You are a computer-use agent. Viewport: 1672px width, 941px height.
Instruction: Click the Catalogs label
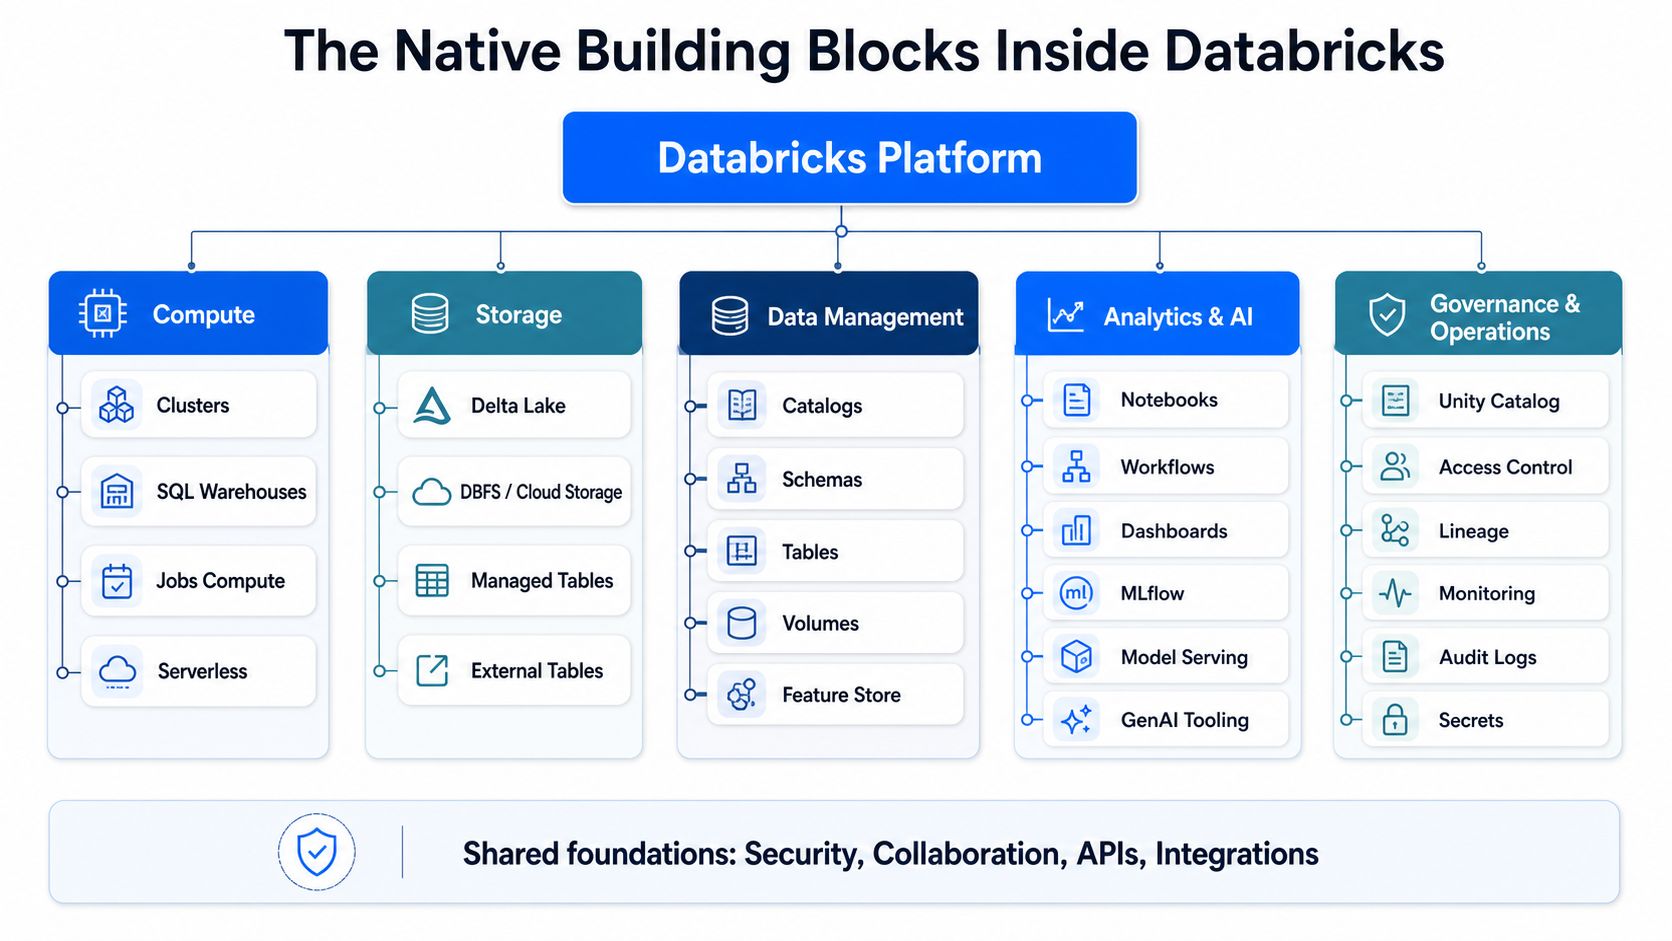(x=822, y=405)
